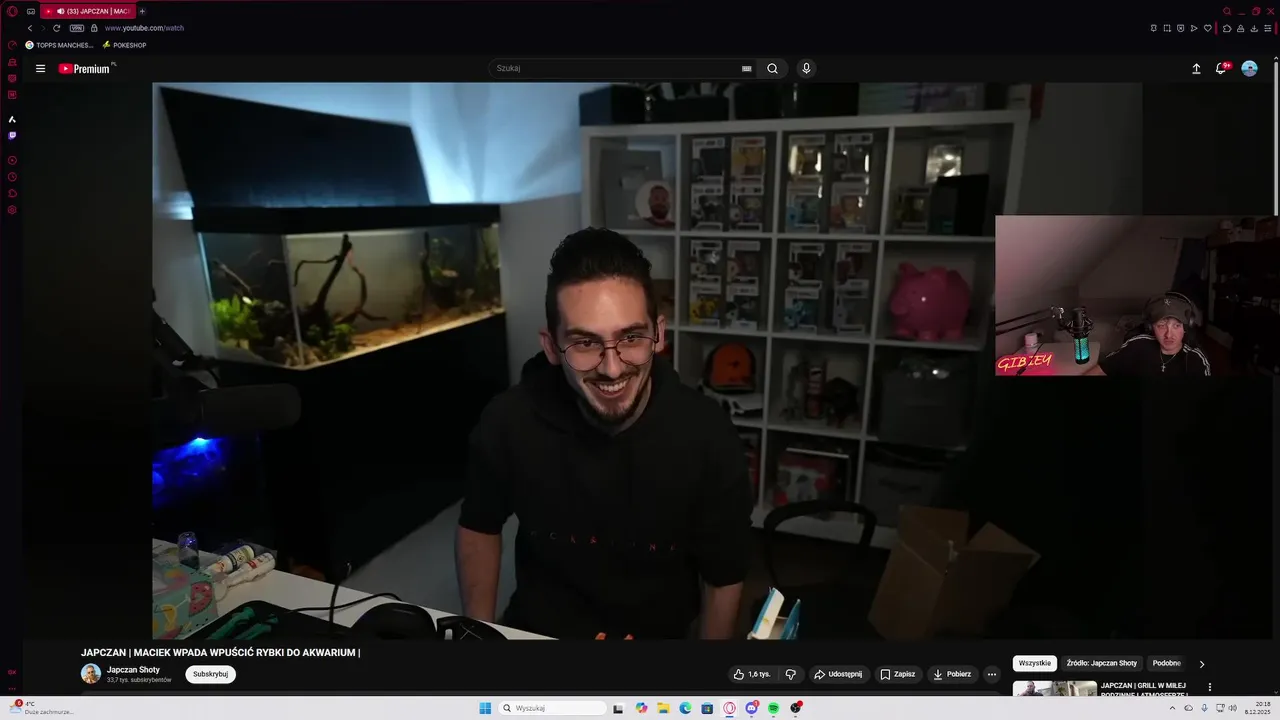Screen dimensions: 1280x720
Task: Add page to bookmarks with the heart icon
Action: pyautogui.click(x=1207, y=28)
